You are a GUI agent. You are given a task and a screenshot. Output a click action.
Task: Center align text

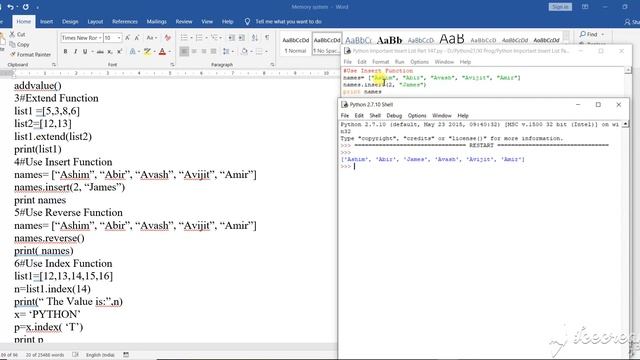[x=194, y=51]
